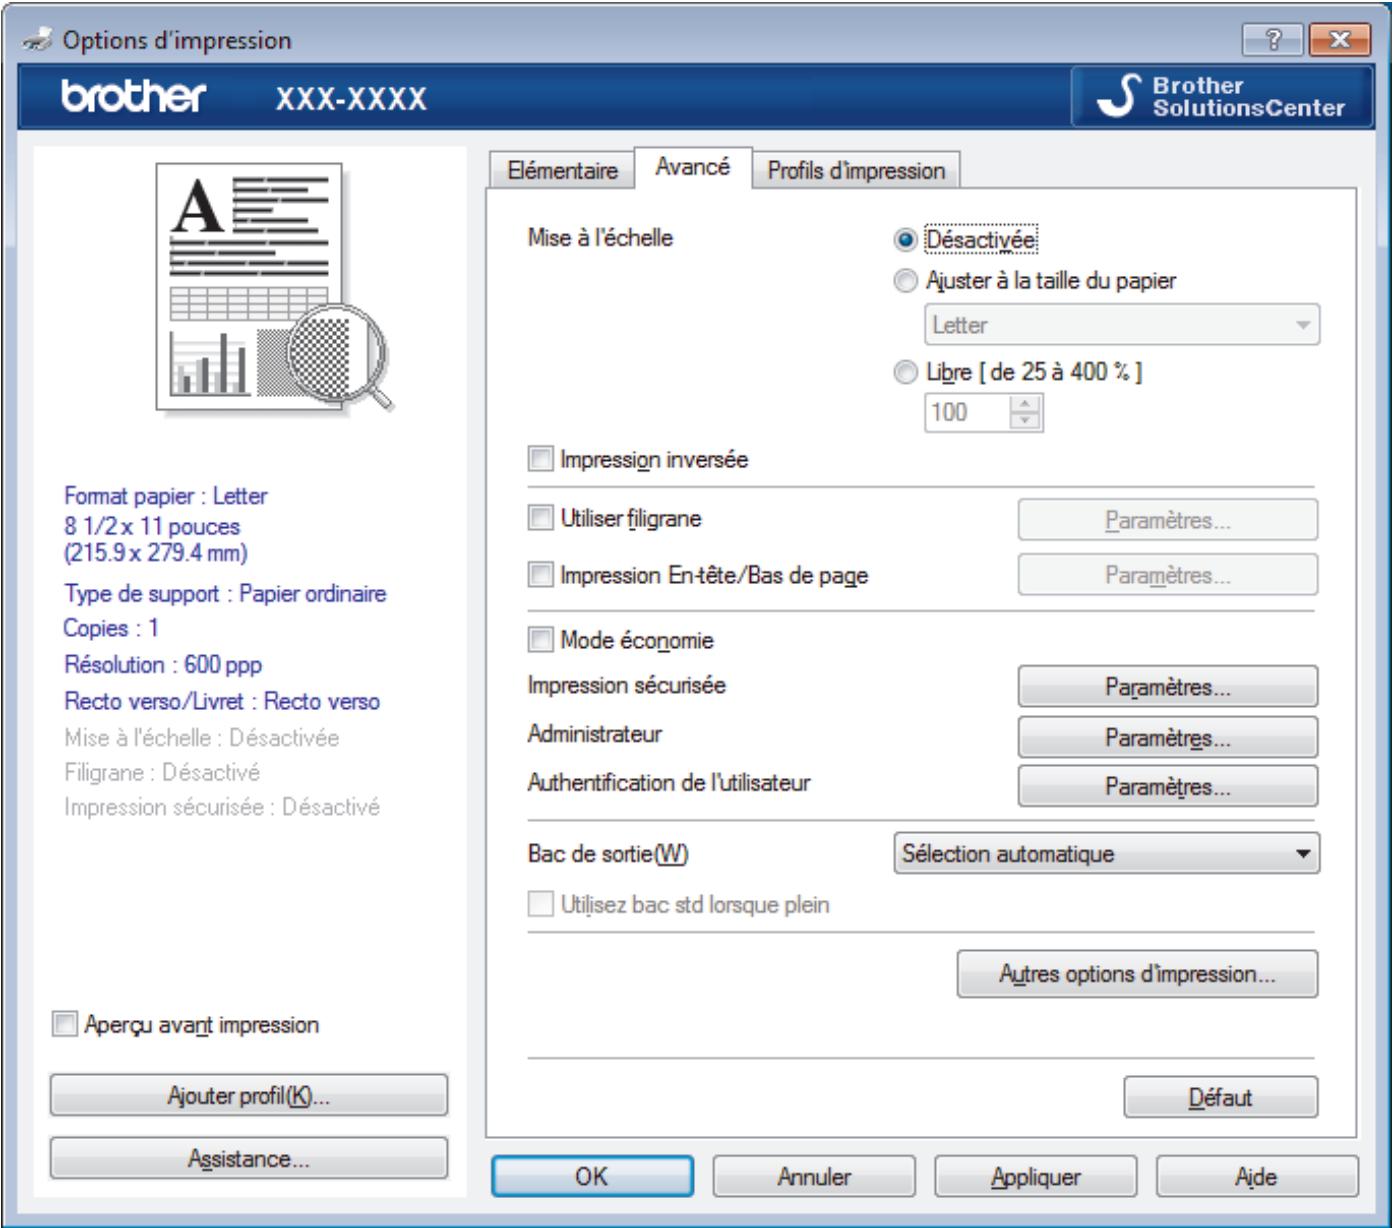Click Recto verso/Livret : Recto verso text
Screen dimensions: 1393x1228
click(x=222, y=701)
